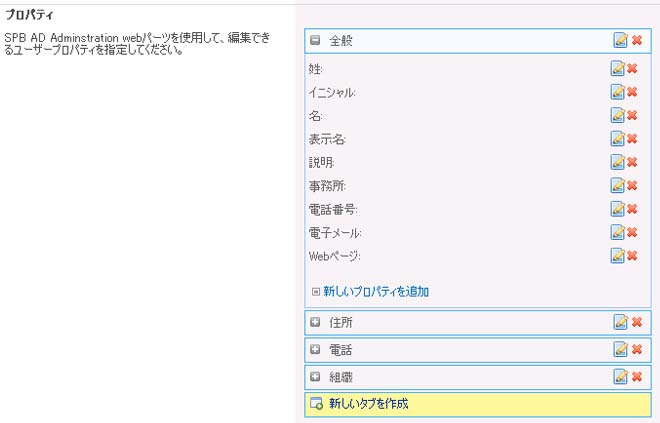The width and height of the screenshot is (660, 423).
Task: Edit the 電子メール property
Action: click(x=617, y=232)
